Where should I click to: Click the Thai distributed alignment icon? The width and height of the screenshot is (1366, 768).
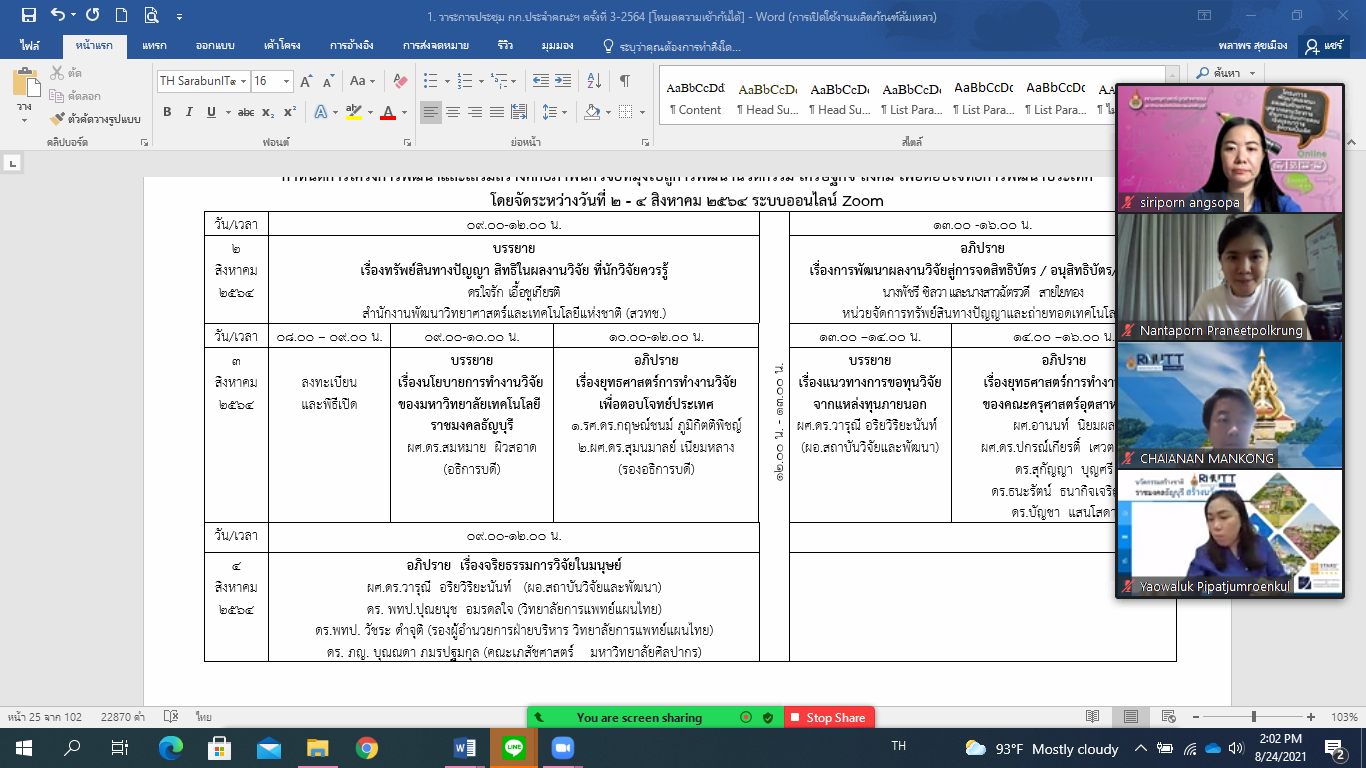[x=518, y=112]
